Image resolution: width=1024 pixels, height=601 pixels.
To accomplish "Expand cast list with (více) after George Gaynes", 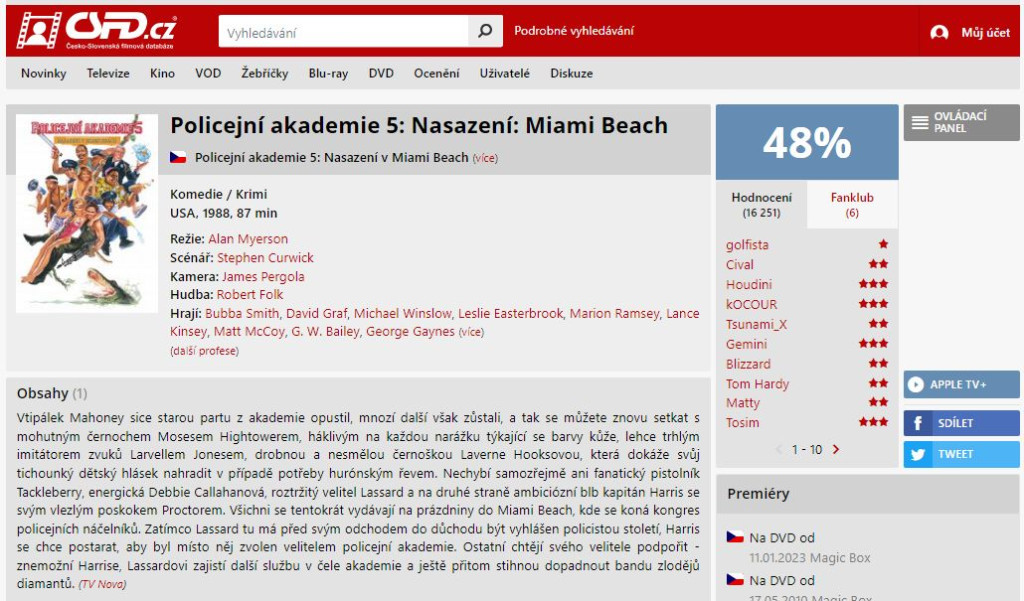I will point(471,332).
